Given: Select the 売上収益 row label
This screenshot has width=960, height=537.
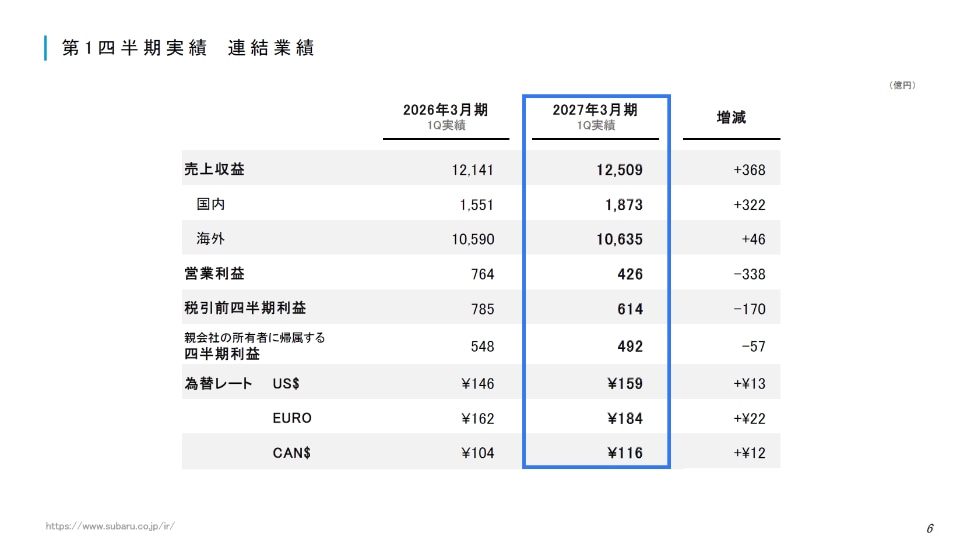Looking at the screenshot, I should pyautogui.click(x=214, y=169).
